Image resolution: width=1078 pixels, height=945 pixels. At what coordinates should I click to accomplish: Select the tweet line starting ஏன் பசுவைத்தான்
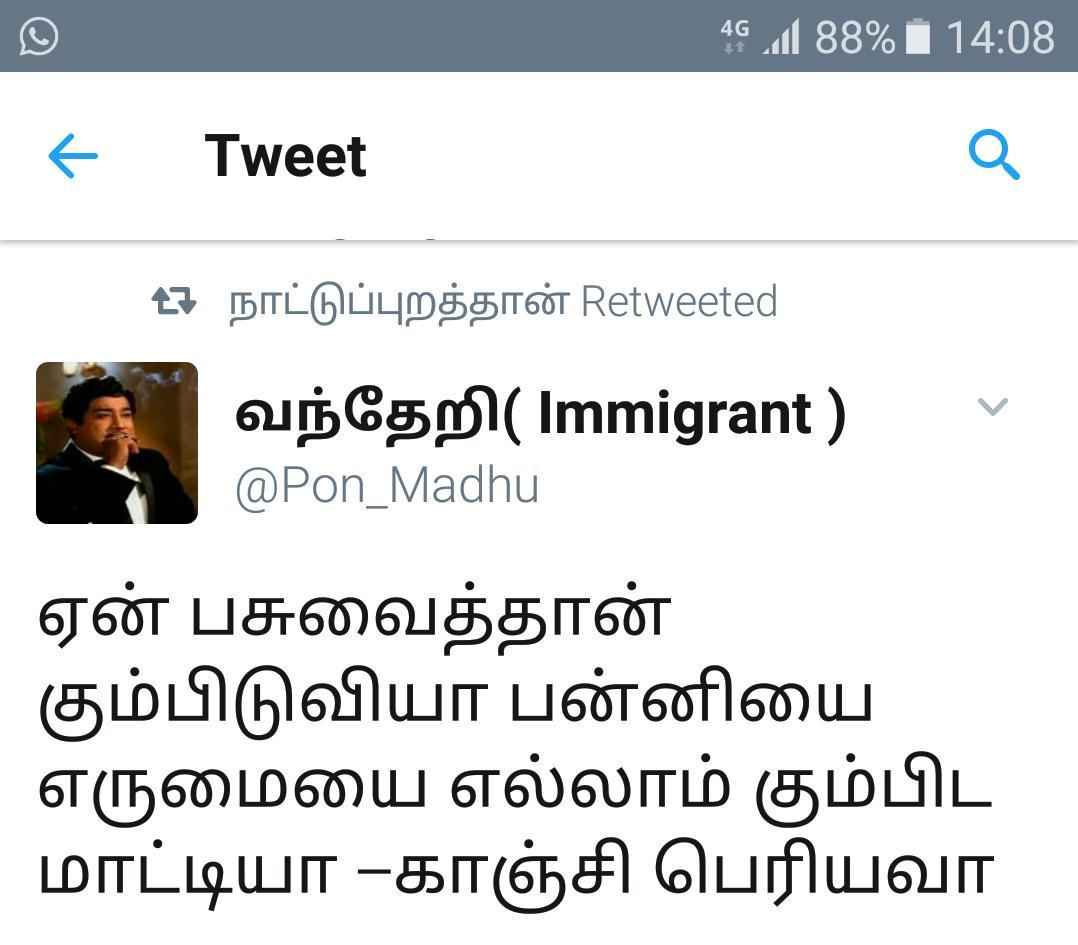click(x=355, y=616)
